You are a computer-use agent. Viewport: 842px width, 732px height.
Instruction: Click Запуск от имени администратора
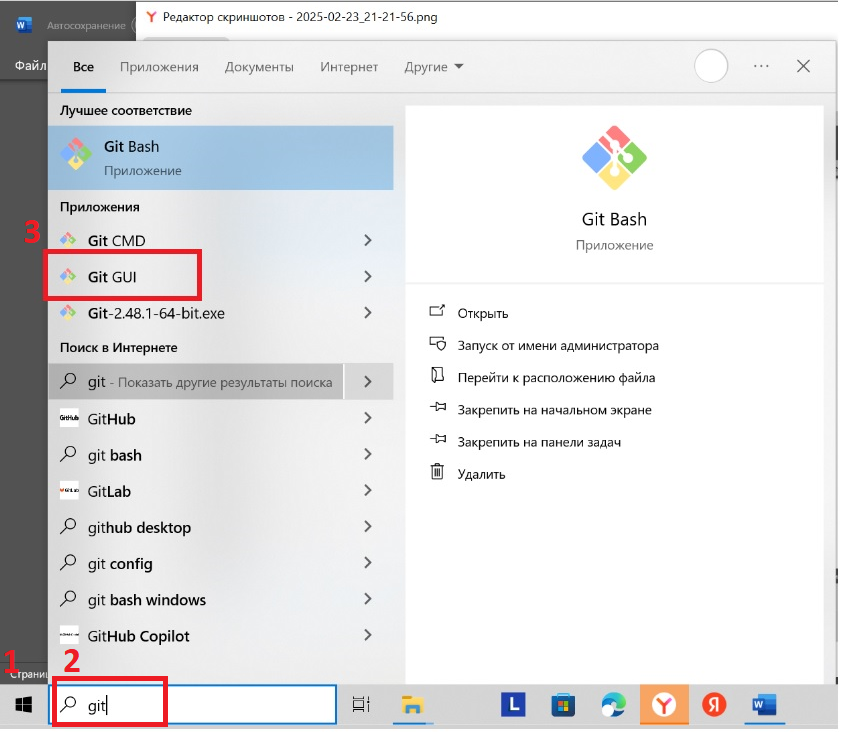[558, 345]
